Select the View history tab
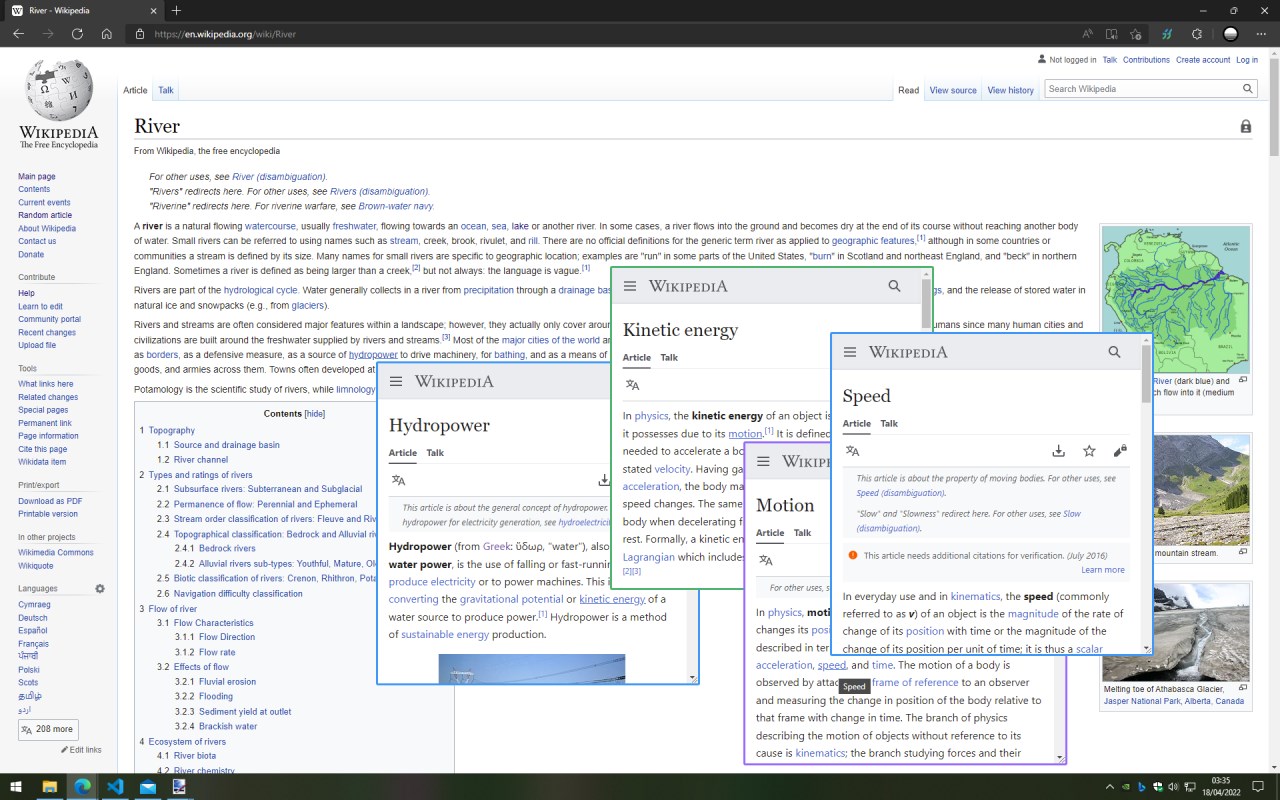This screenshot has width=1280, height=800. click(x=1010, y=90)
